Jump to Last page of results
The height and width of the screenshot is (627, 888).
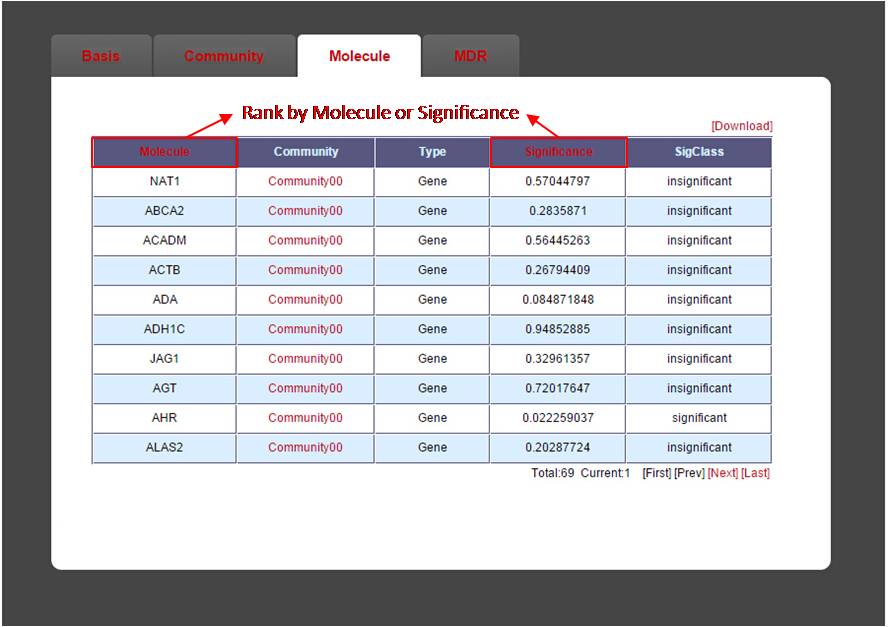pos(755,473)
